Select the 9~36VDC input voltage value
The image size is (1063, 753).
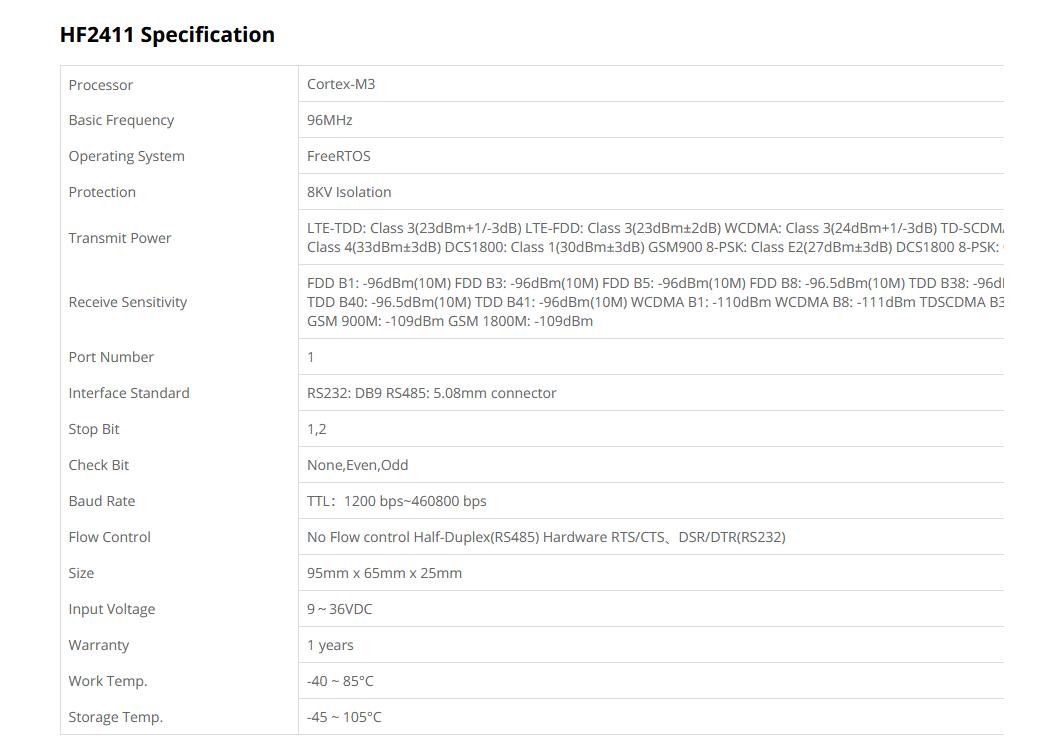click(340, 609)
